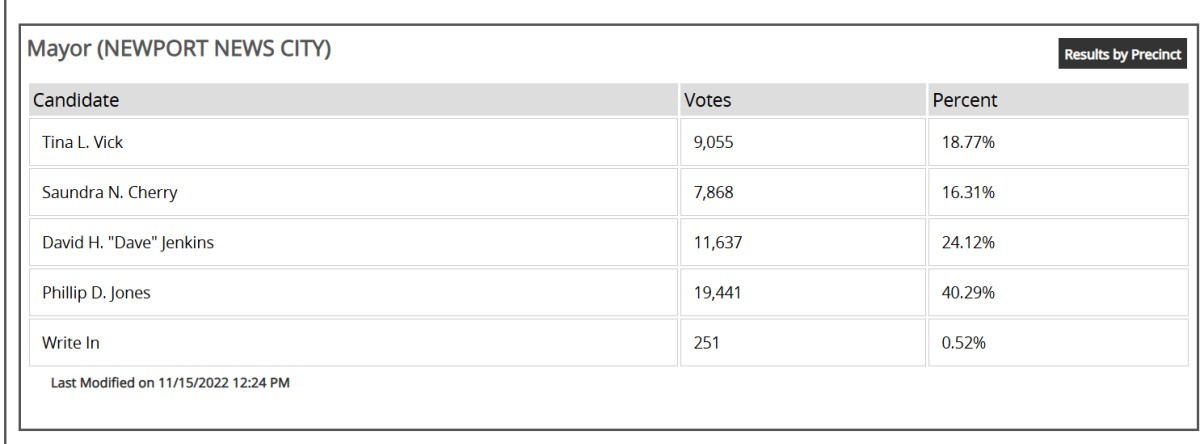Viewport: 1200px width, 444px height.
Task: Click the 11,637 votes cell
Action: click(x=801, y=243)
